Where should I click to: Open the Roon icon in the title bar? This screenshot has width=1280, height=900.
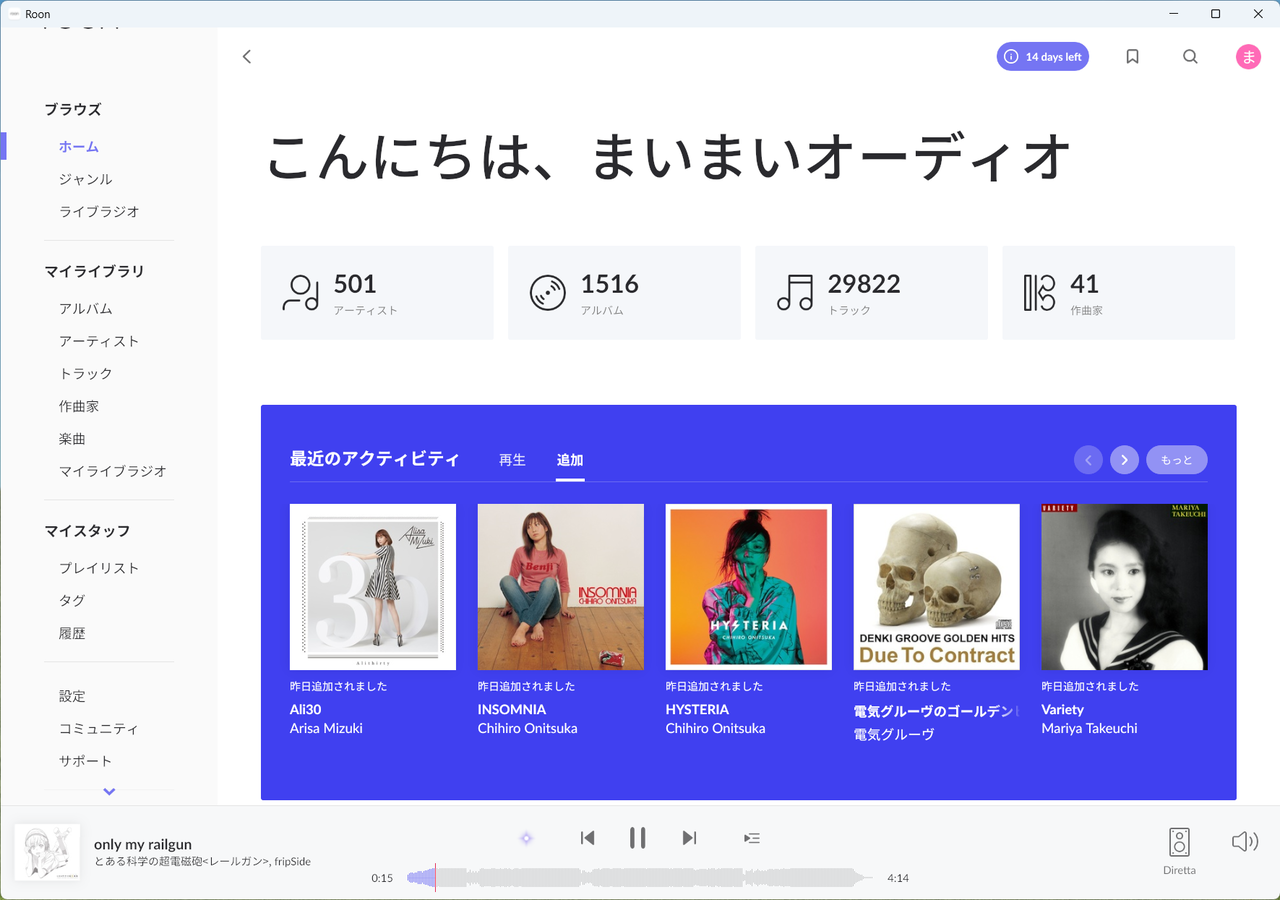pos(14,14)
